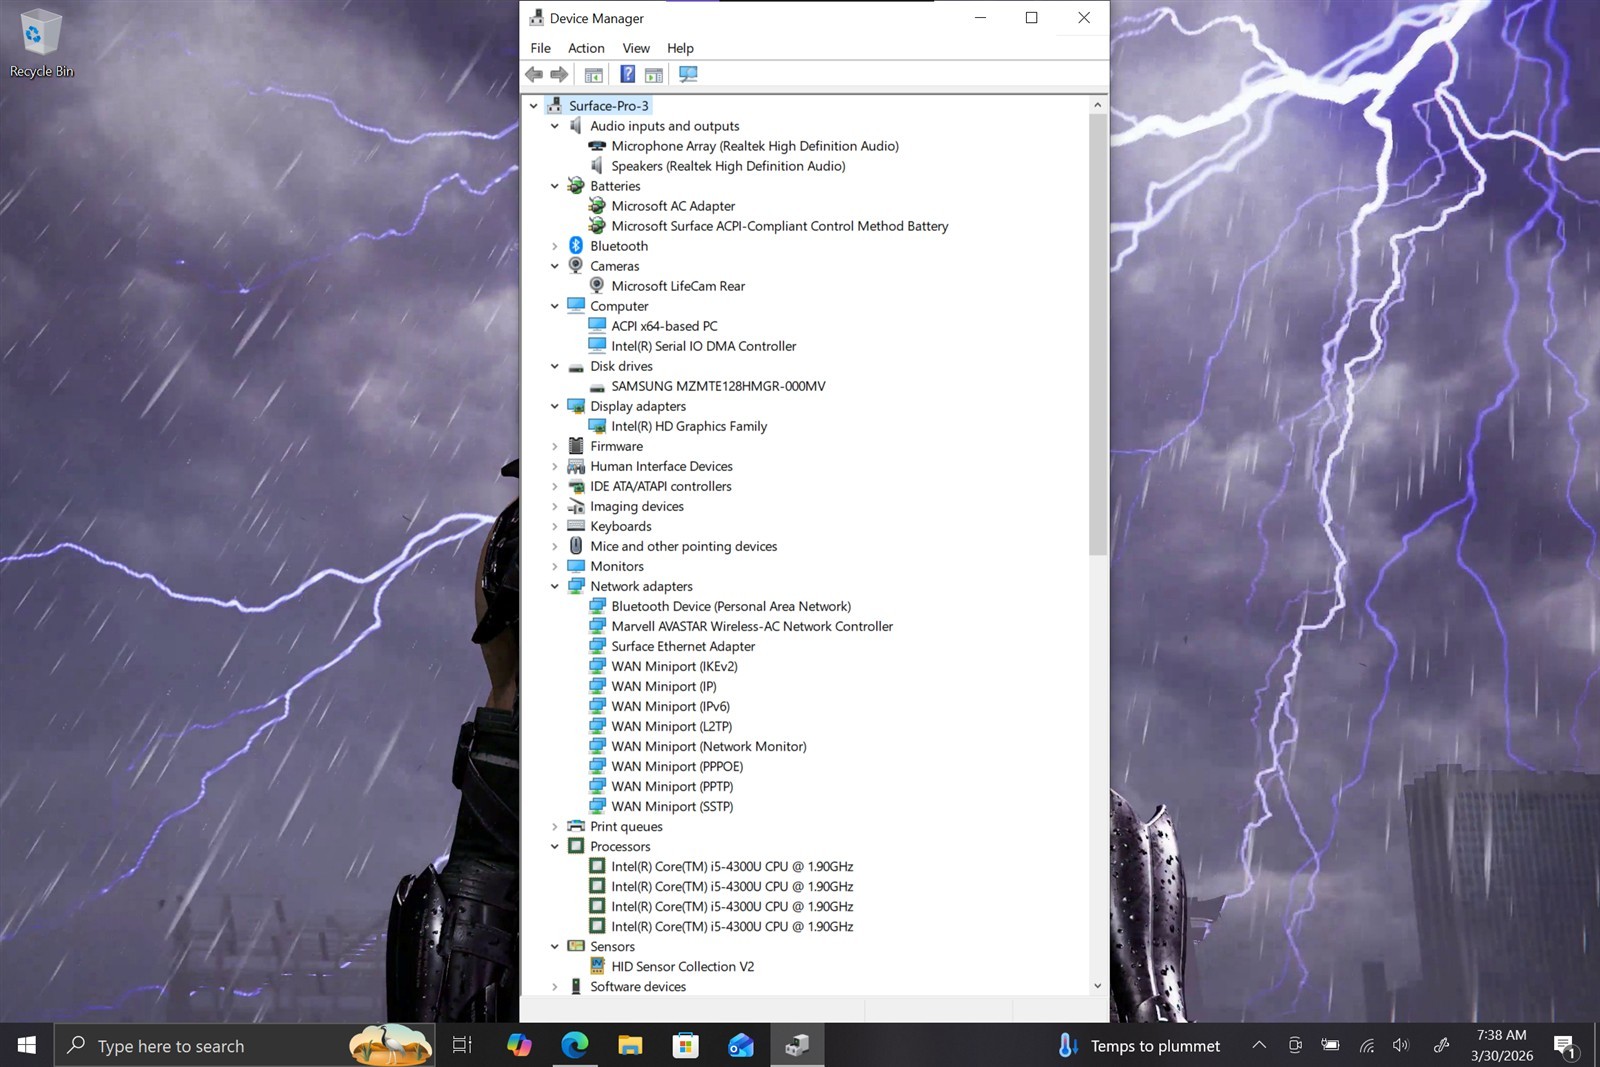The image size is (1600, 1067).
Task: Expand the Keyboards category
Action: (x=555, y=526)
